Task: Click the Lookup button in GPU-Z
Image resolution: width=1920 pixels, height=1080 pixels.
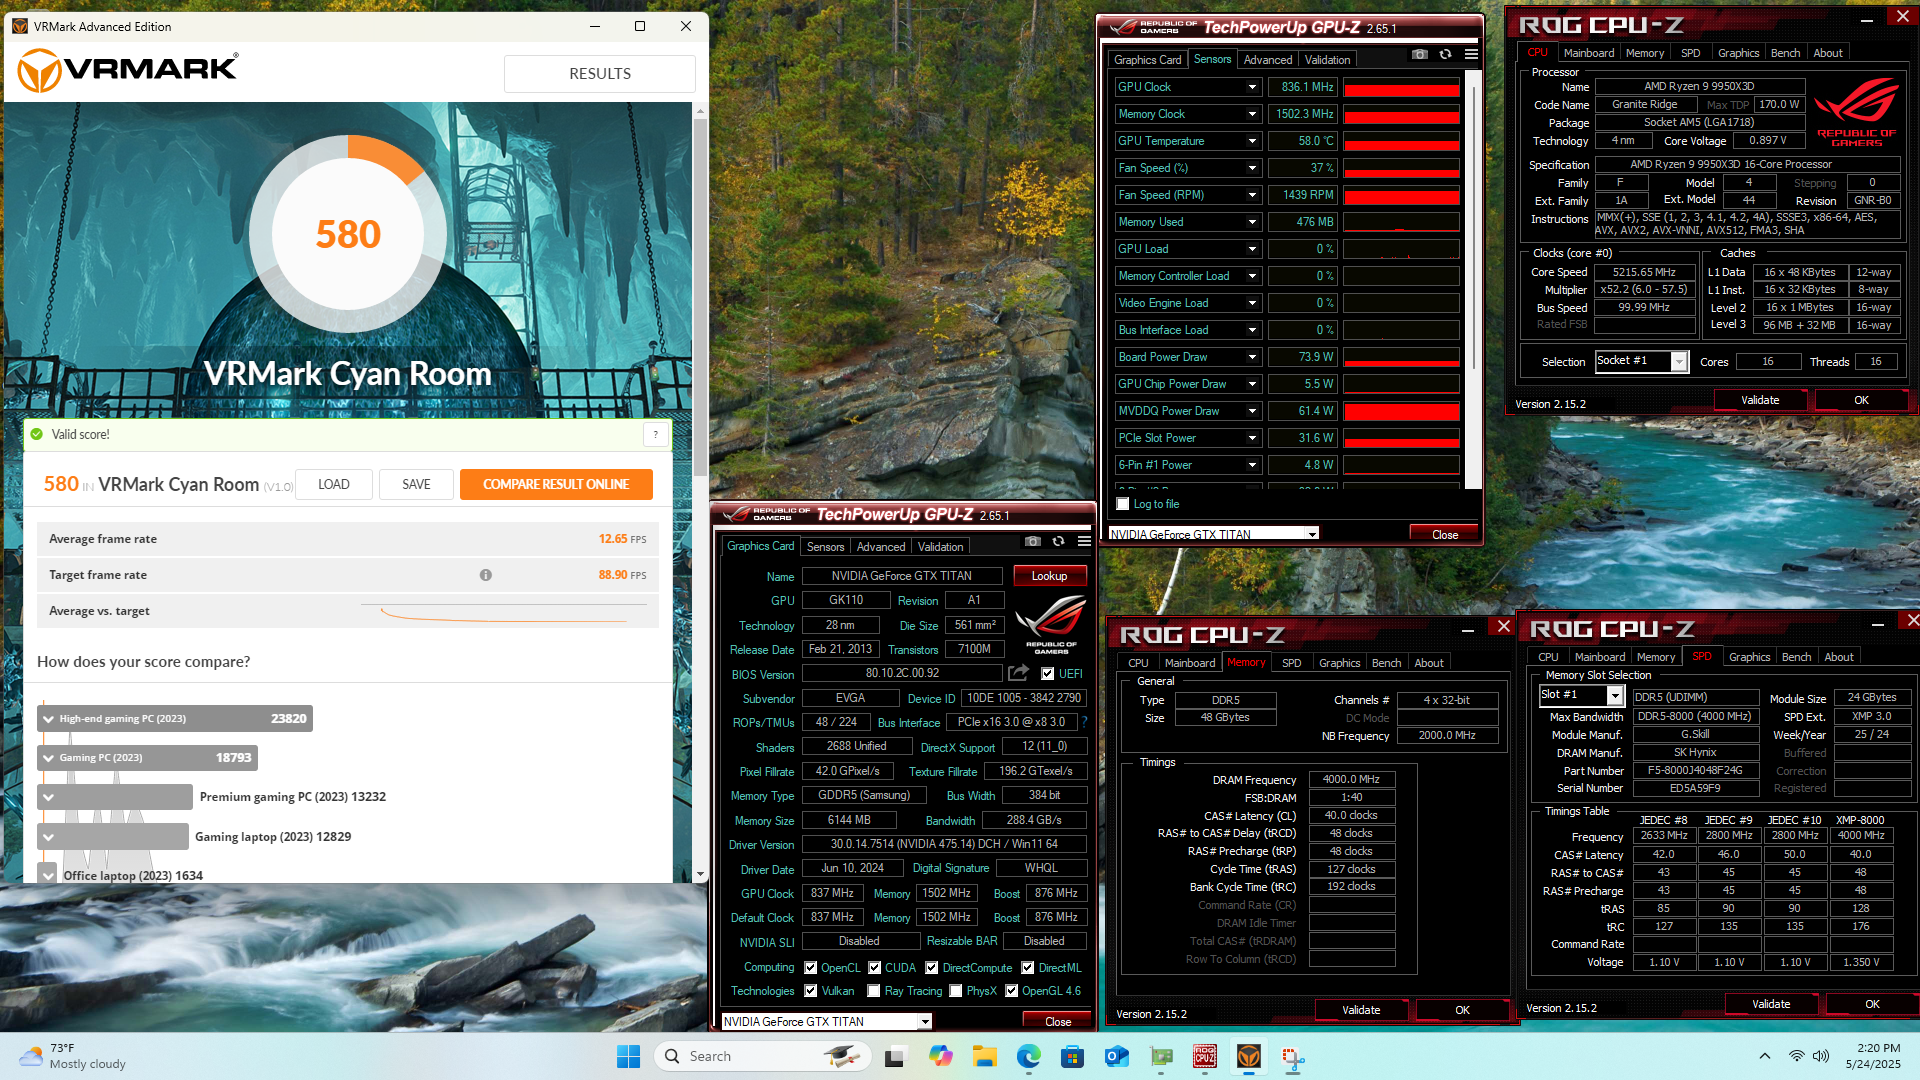Action: coord(1049,576)
